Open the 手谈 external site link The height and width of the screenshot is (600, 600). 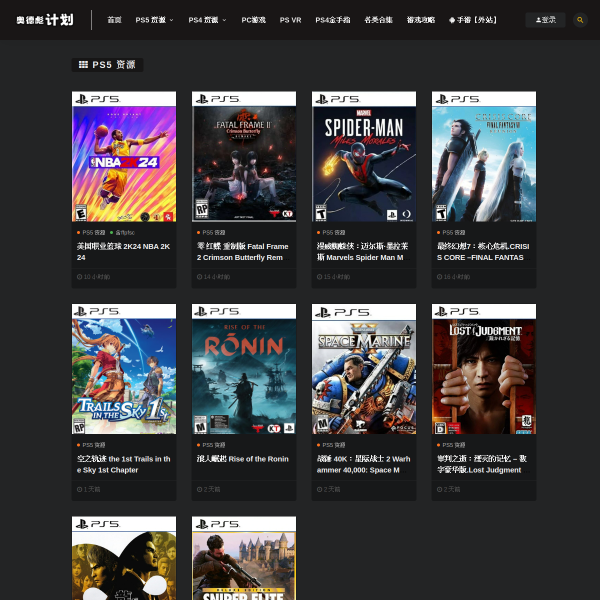[473, 20]
